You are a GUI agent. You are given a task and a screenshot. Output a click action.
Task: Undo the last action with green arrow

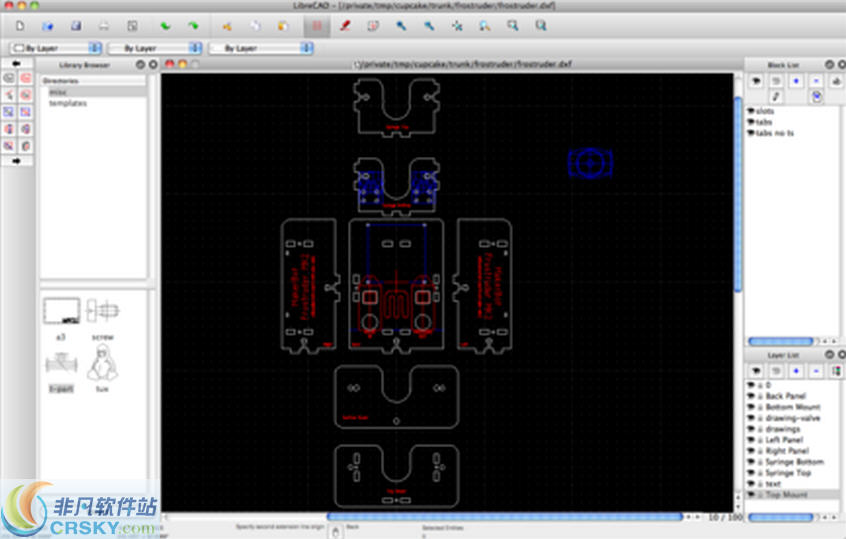coord(165,26)
